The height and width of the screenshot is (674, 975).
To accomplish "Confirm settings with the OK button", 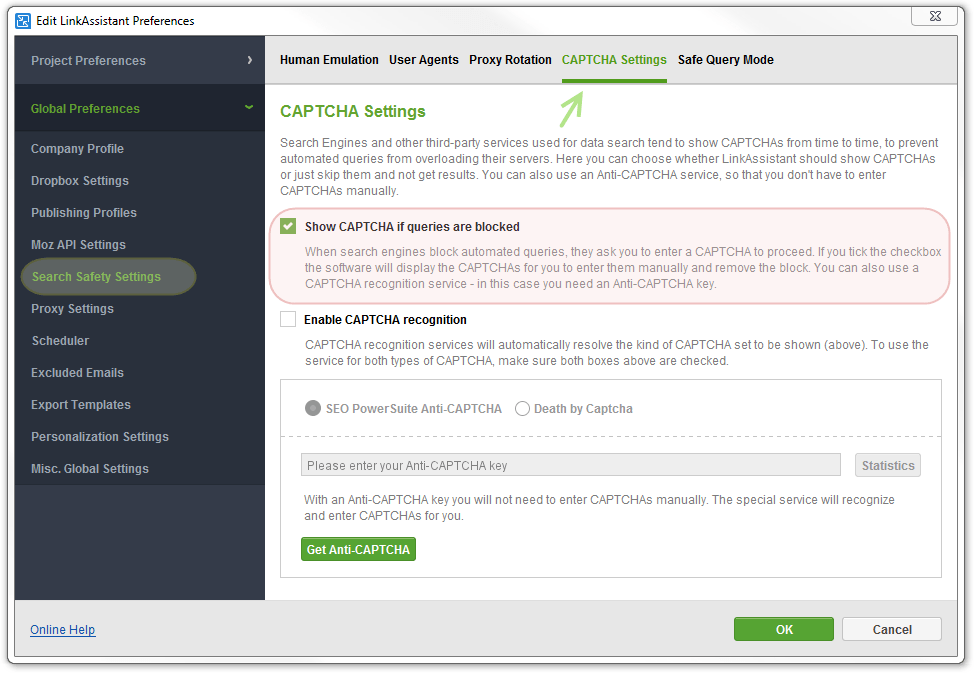I will (783, 629).
